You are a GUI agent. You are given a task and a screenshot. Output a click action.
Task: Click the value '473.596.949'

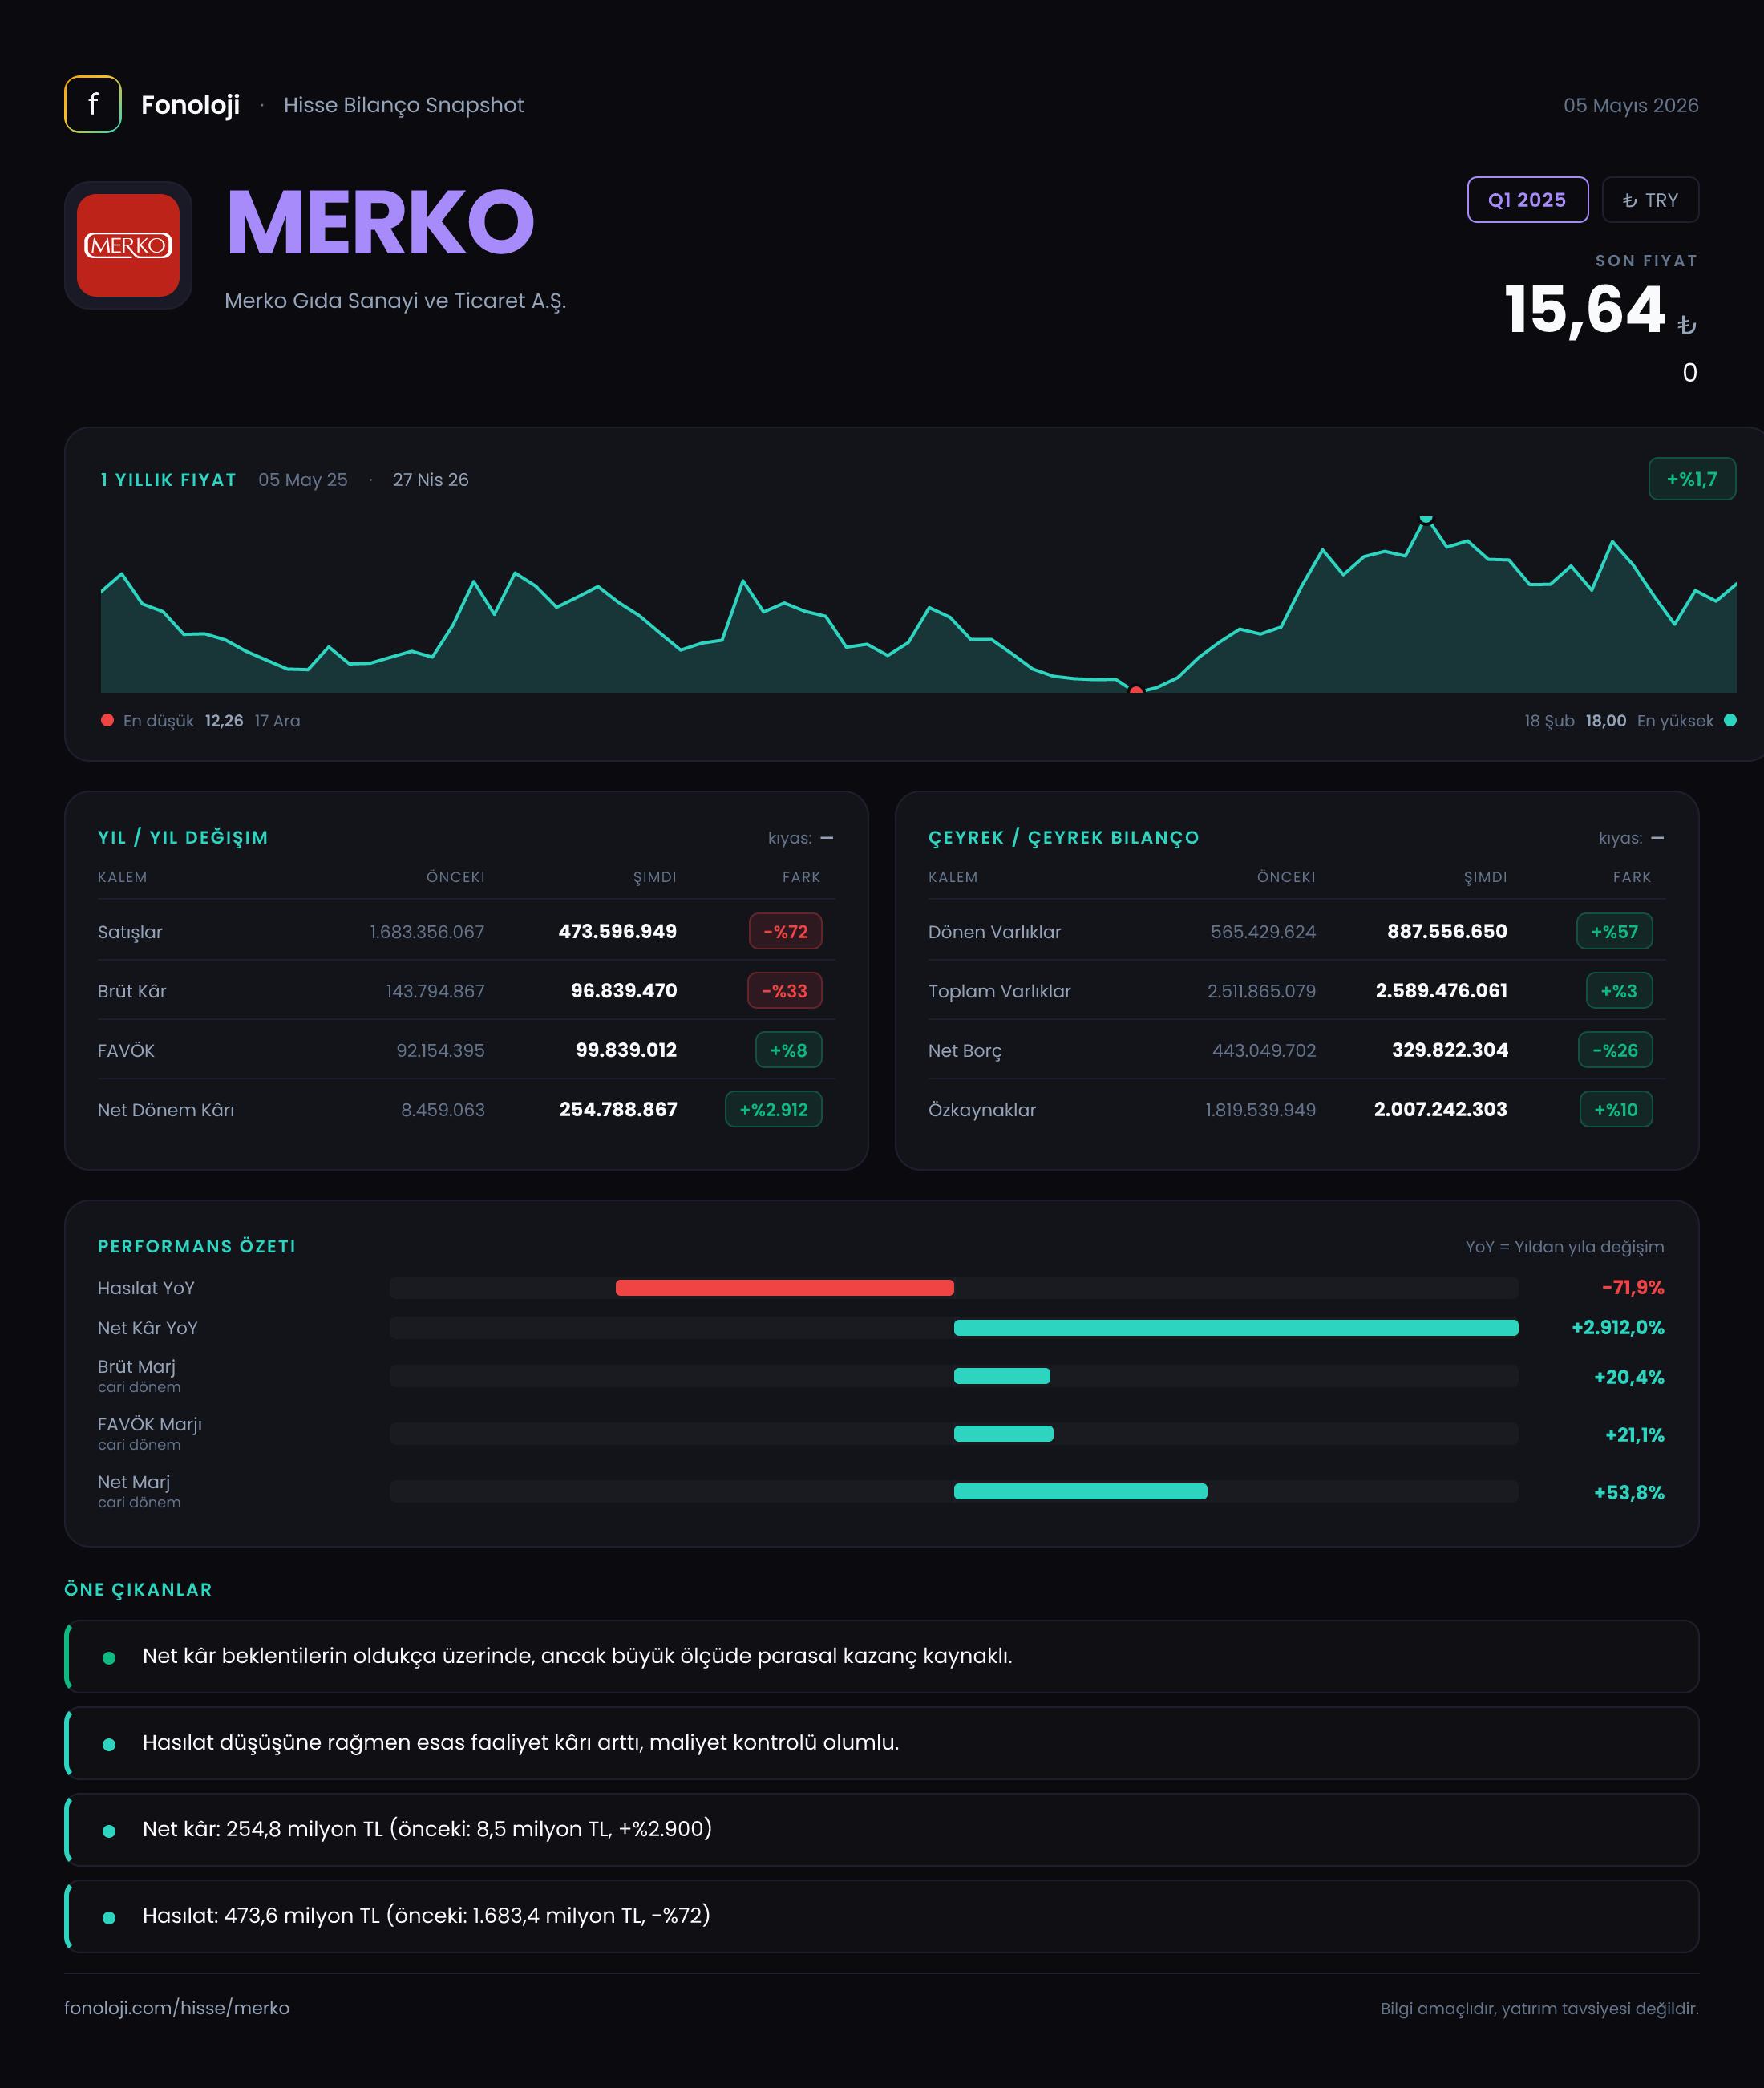617,931
